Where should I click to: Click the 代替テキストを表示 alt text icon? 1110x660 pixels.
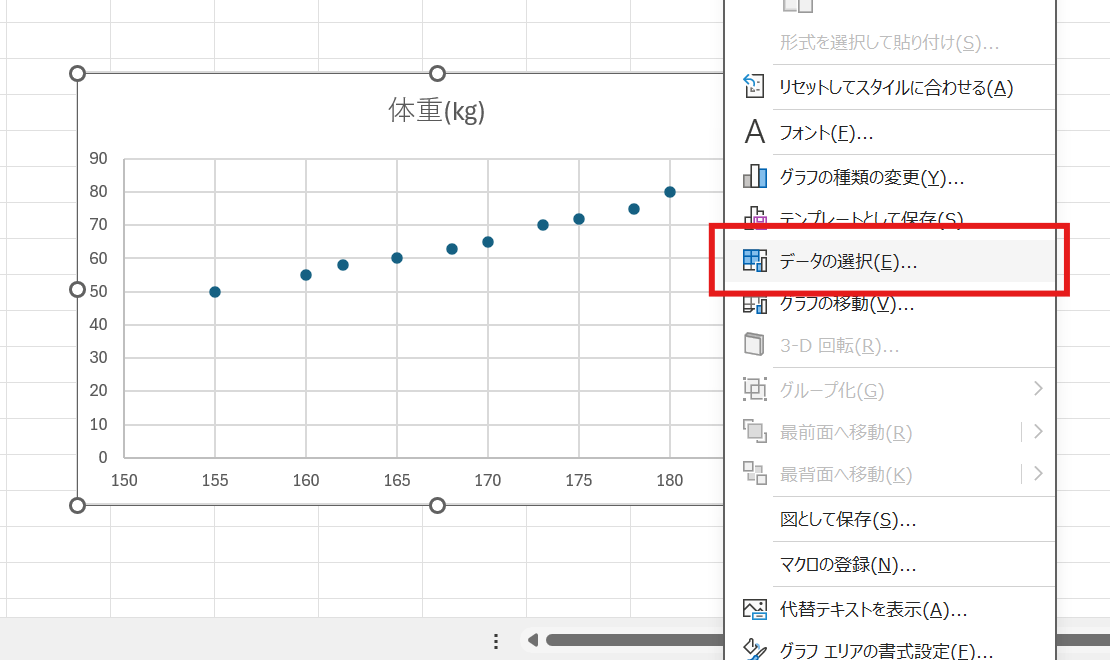[755, 607]
